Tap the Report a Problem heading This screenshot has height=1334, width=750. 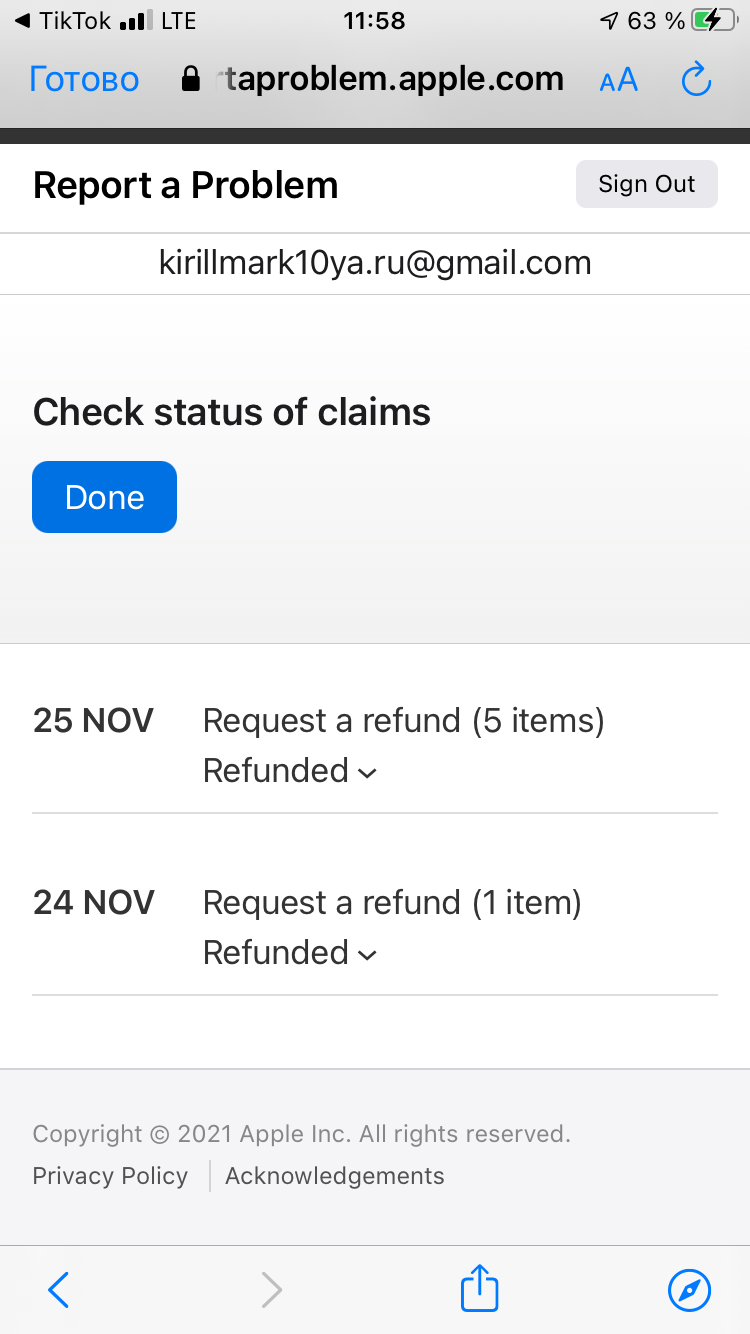[x=186, y=185]
